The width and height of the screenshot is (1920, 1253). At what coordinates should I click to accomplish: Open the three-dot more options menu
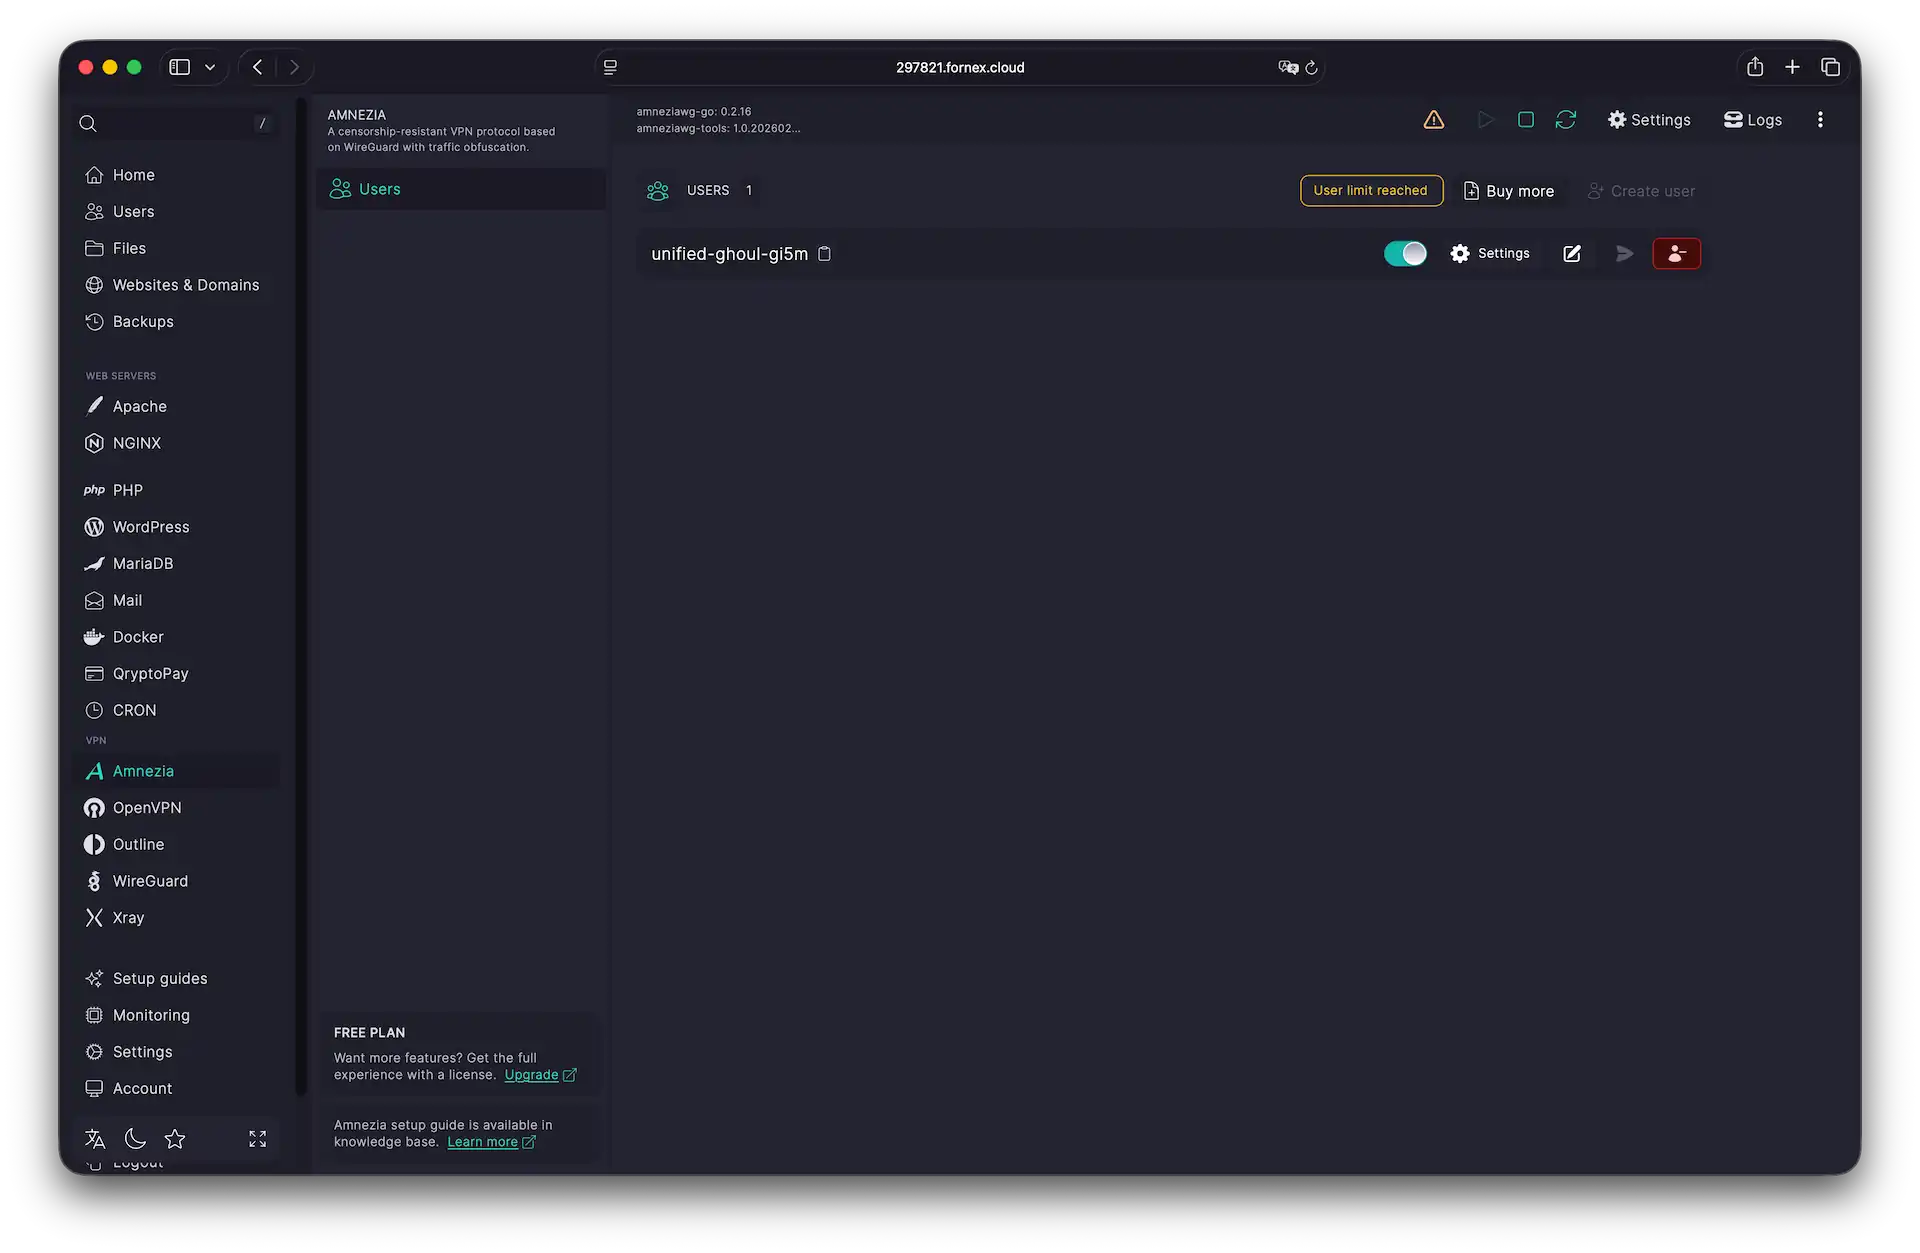point(1820,120)
